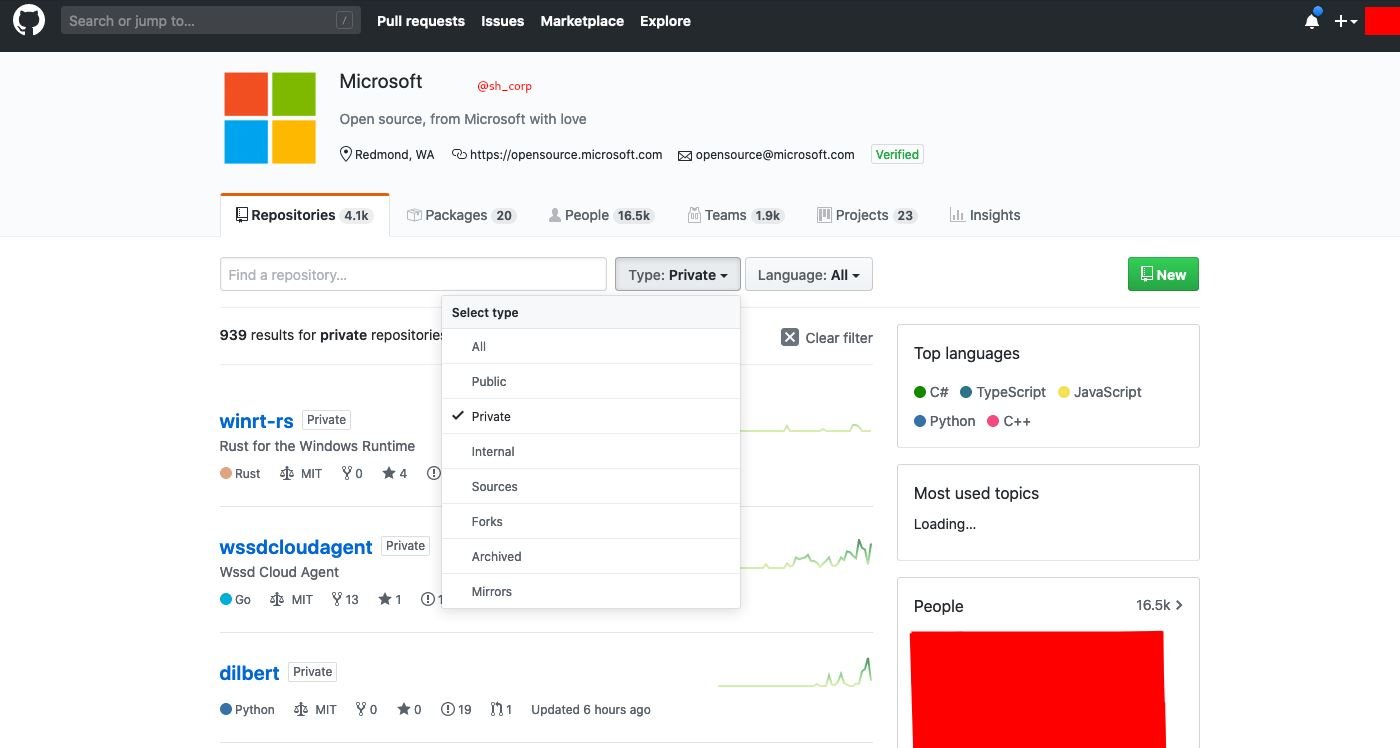
Task: Open the winrt-rs repository
Action: (256, 420)
